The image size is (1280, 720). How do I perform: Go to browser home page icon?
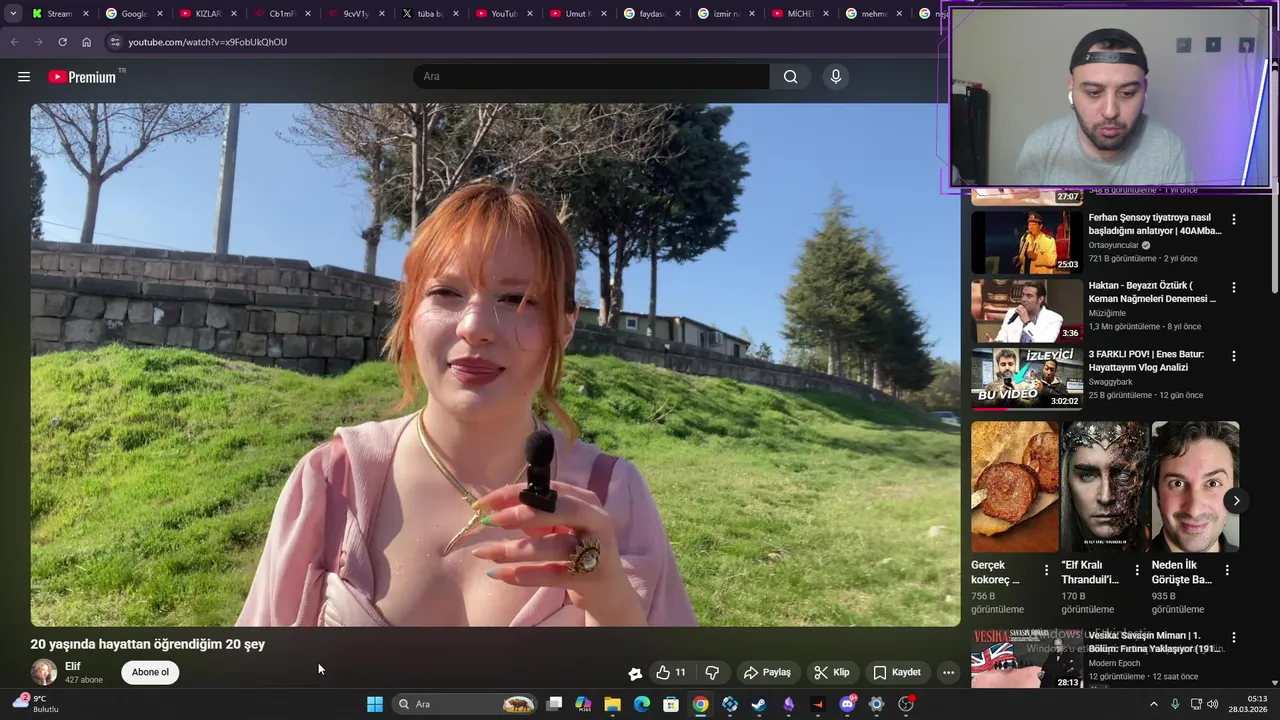[x=86, y=42]
